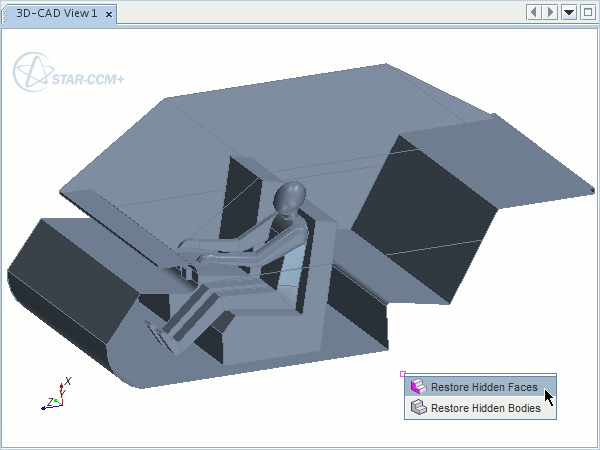600x450 pixels.
Task: Choose Restore Hidden Faces from context menu
Action: pos(484,387)
